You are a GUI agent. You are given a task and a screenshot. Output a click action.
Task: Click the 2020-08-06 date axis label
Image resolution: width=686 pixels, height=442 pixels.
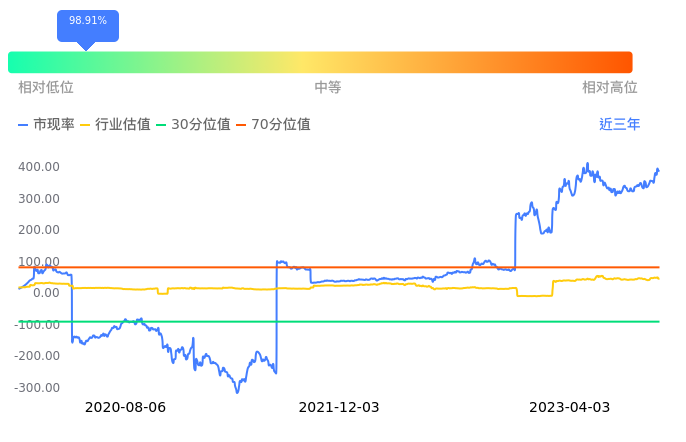(125, 407)
